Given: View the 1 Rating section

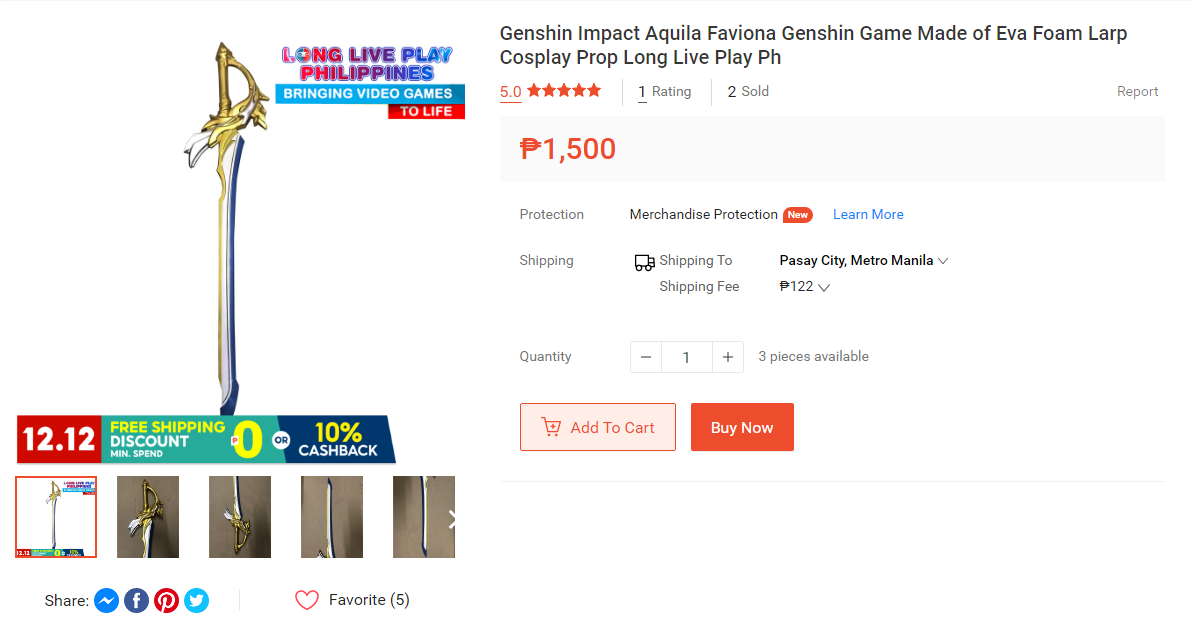Looking at the screenshot, I should [x=665, y=92].
